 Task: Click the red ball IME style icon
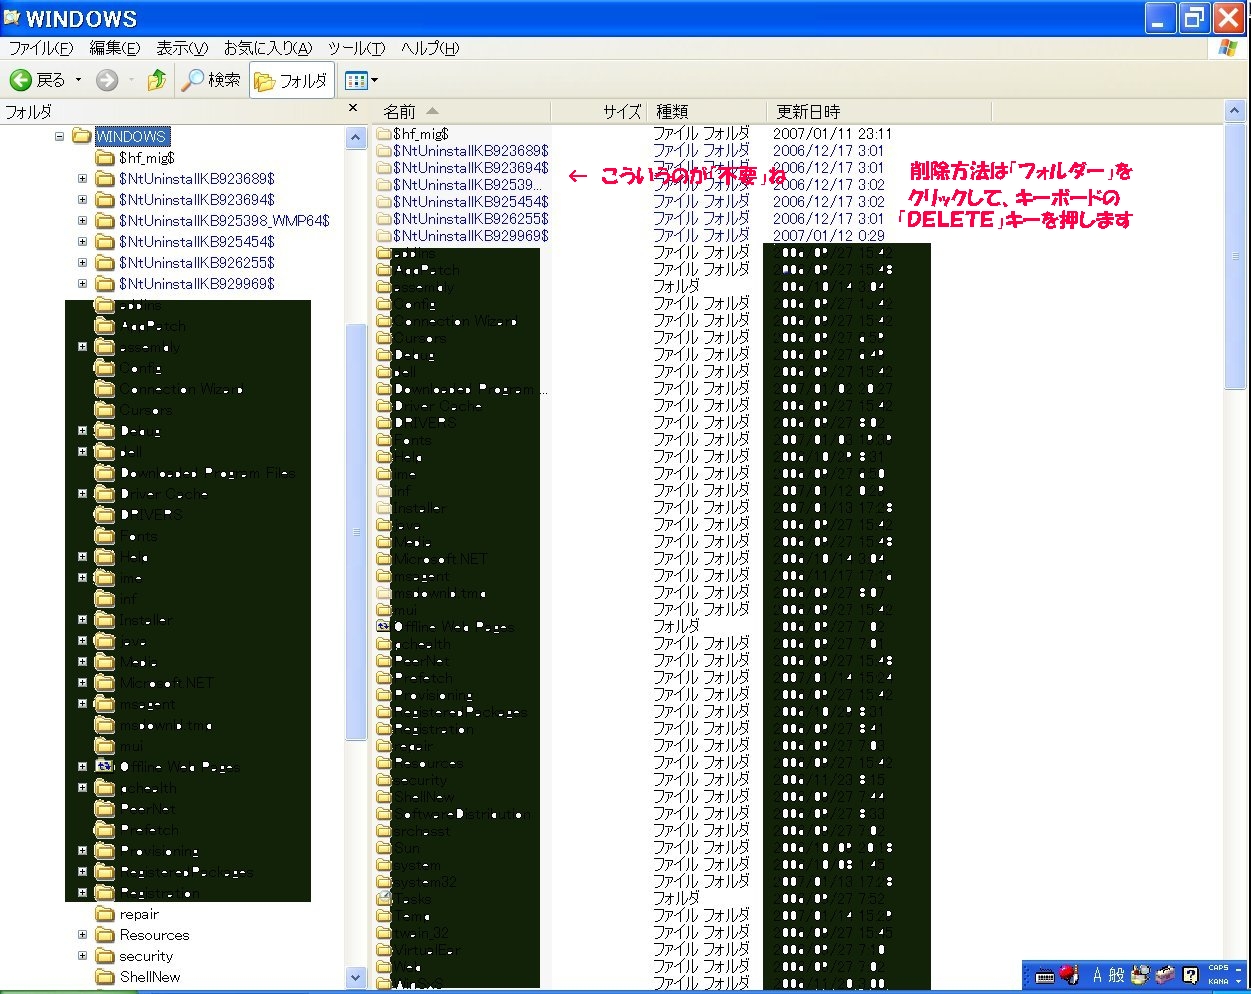coord(1069,974)
